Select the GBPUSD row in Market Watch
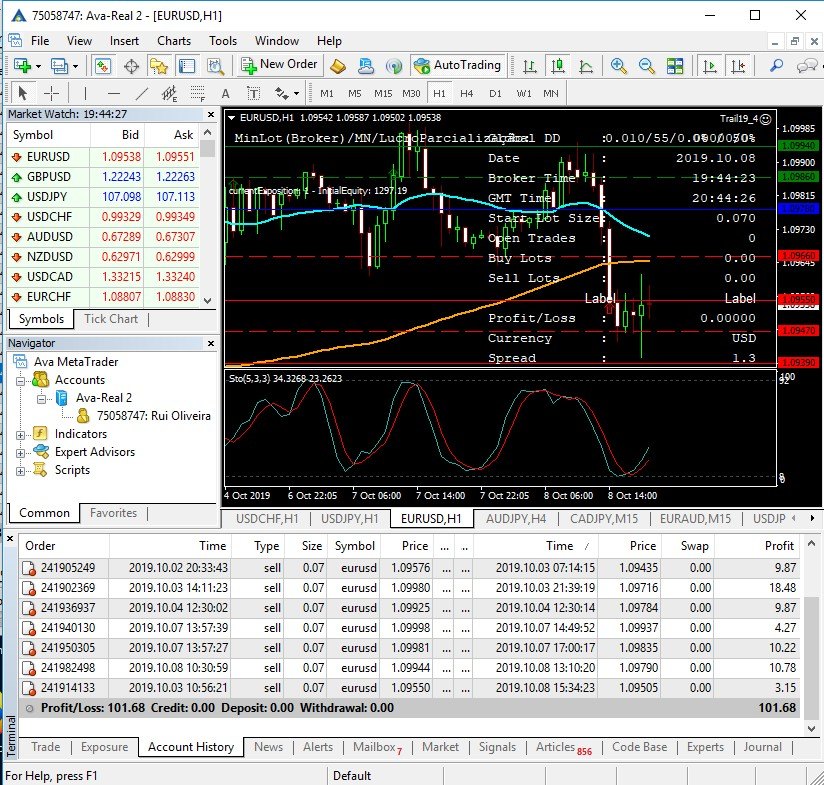The width and height of the screenshot is (824, 785). coord(102,177)
